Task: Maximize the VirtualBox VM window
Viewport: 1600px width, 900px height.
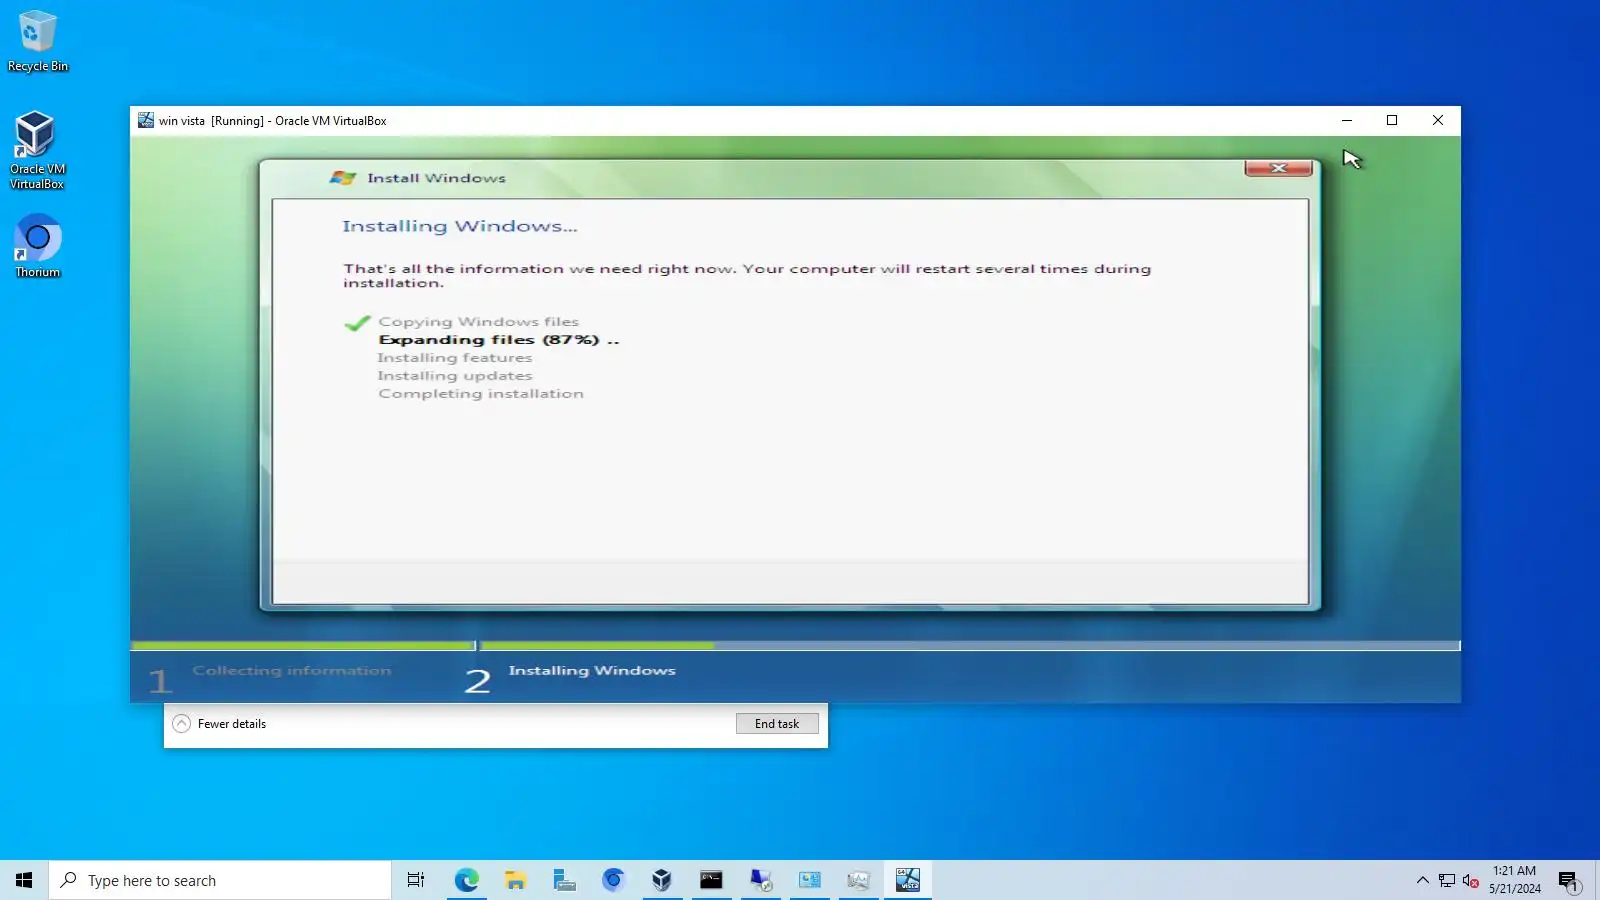Action: click(x=1392, y=120)
